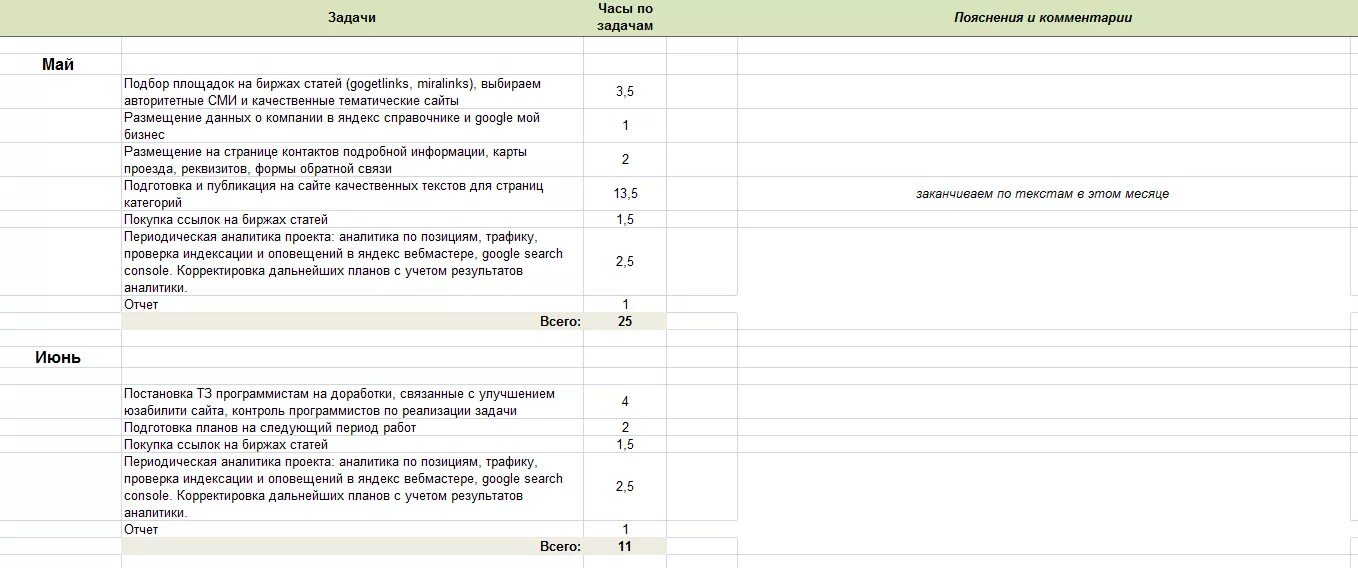Click 2,5 hours for Май analytics row

625,262
